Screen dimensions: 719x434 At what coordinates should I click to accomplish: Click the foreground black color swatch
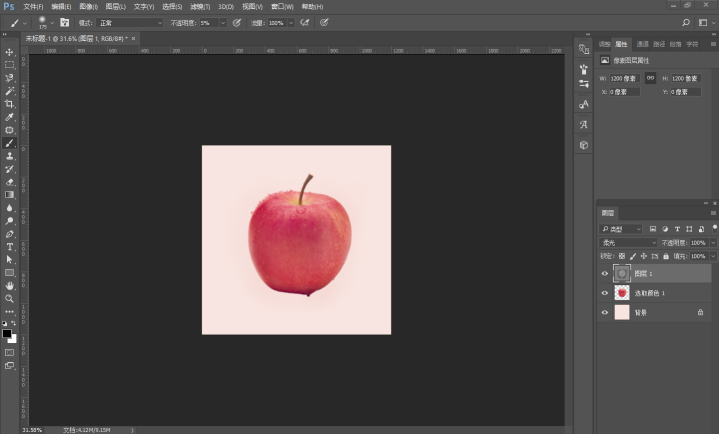pyautogui.click(x=6, y=334)
